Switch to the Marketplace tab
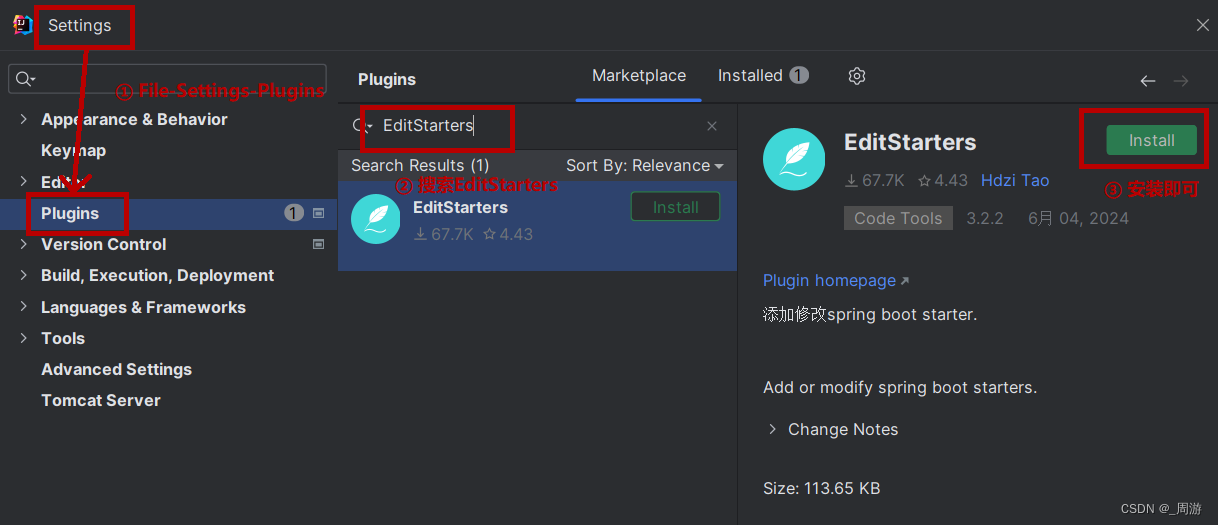The height and width of the screenshot is (525, 1218). (639, 76)
